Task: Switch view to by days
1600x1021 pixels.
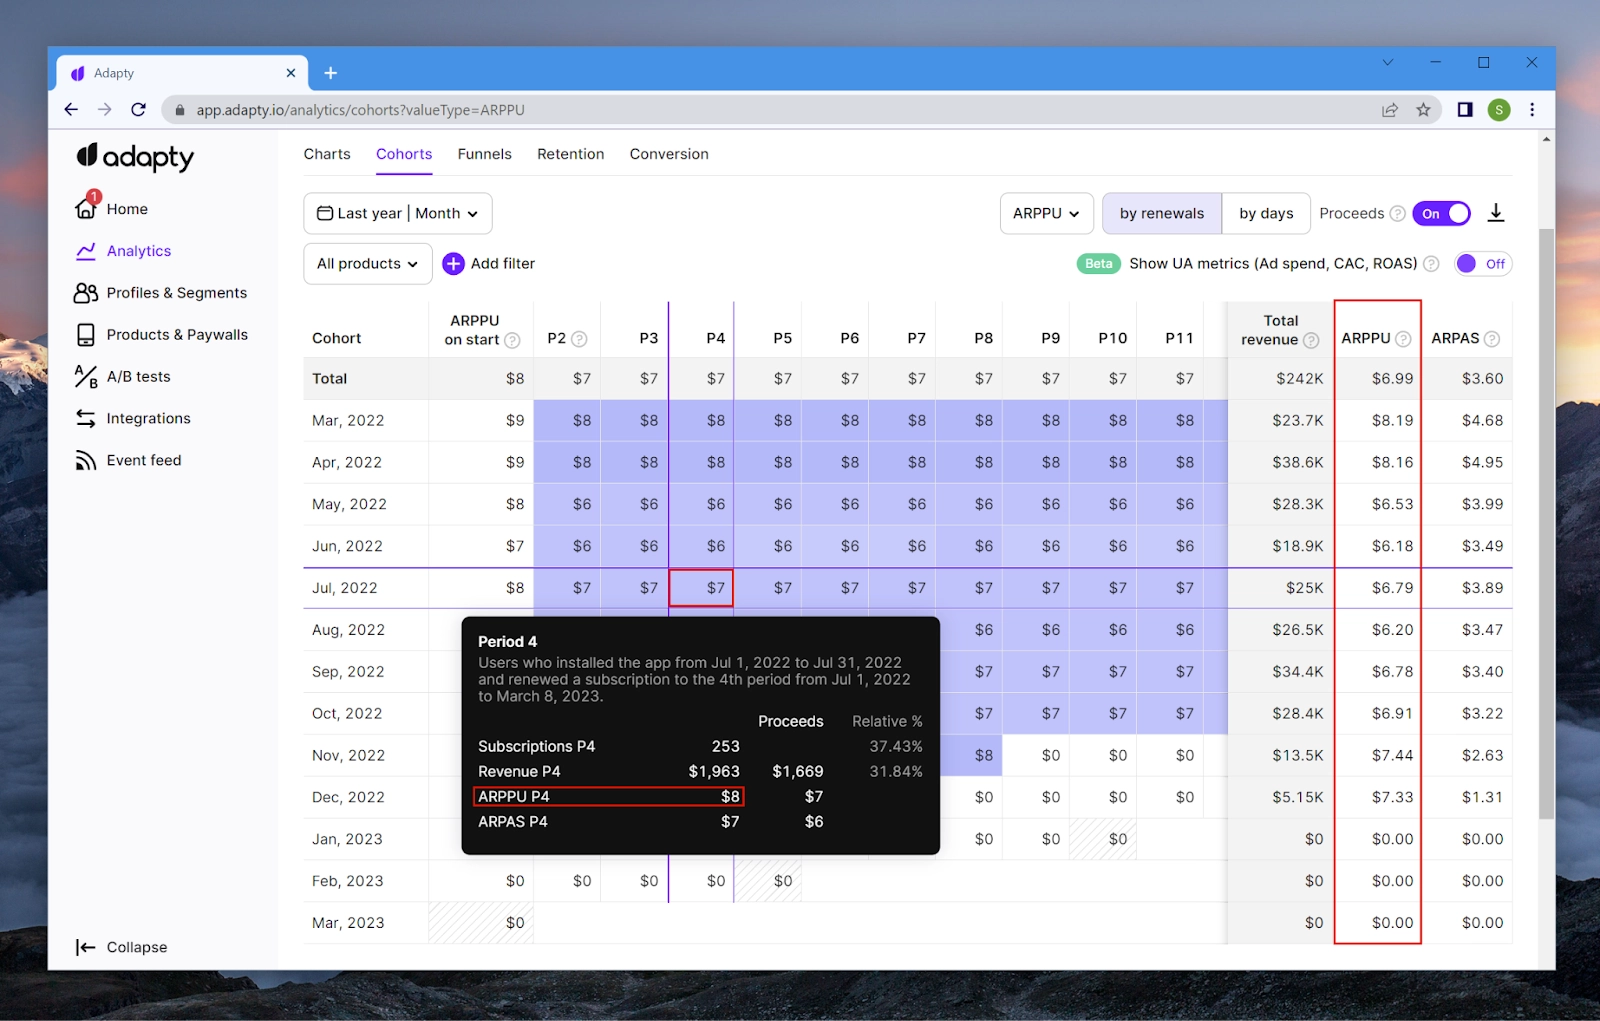Action: click(x=1266, y=213)
